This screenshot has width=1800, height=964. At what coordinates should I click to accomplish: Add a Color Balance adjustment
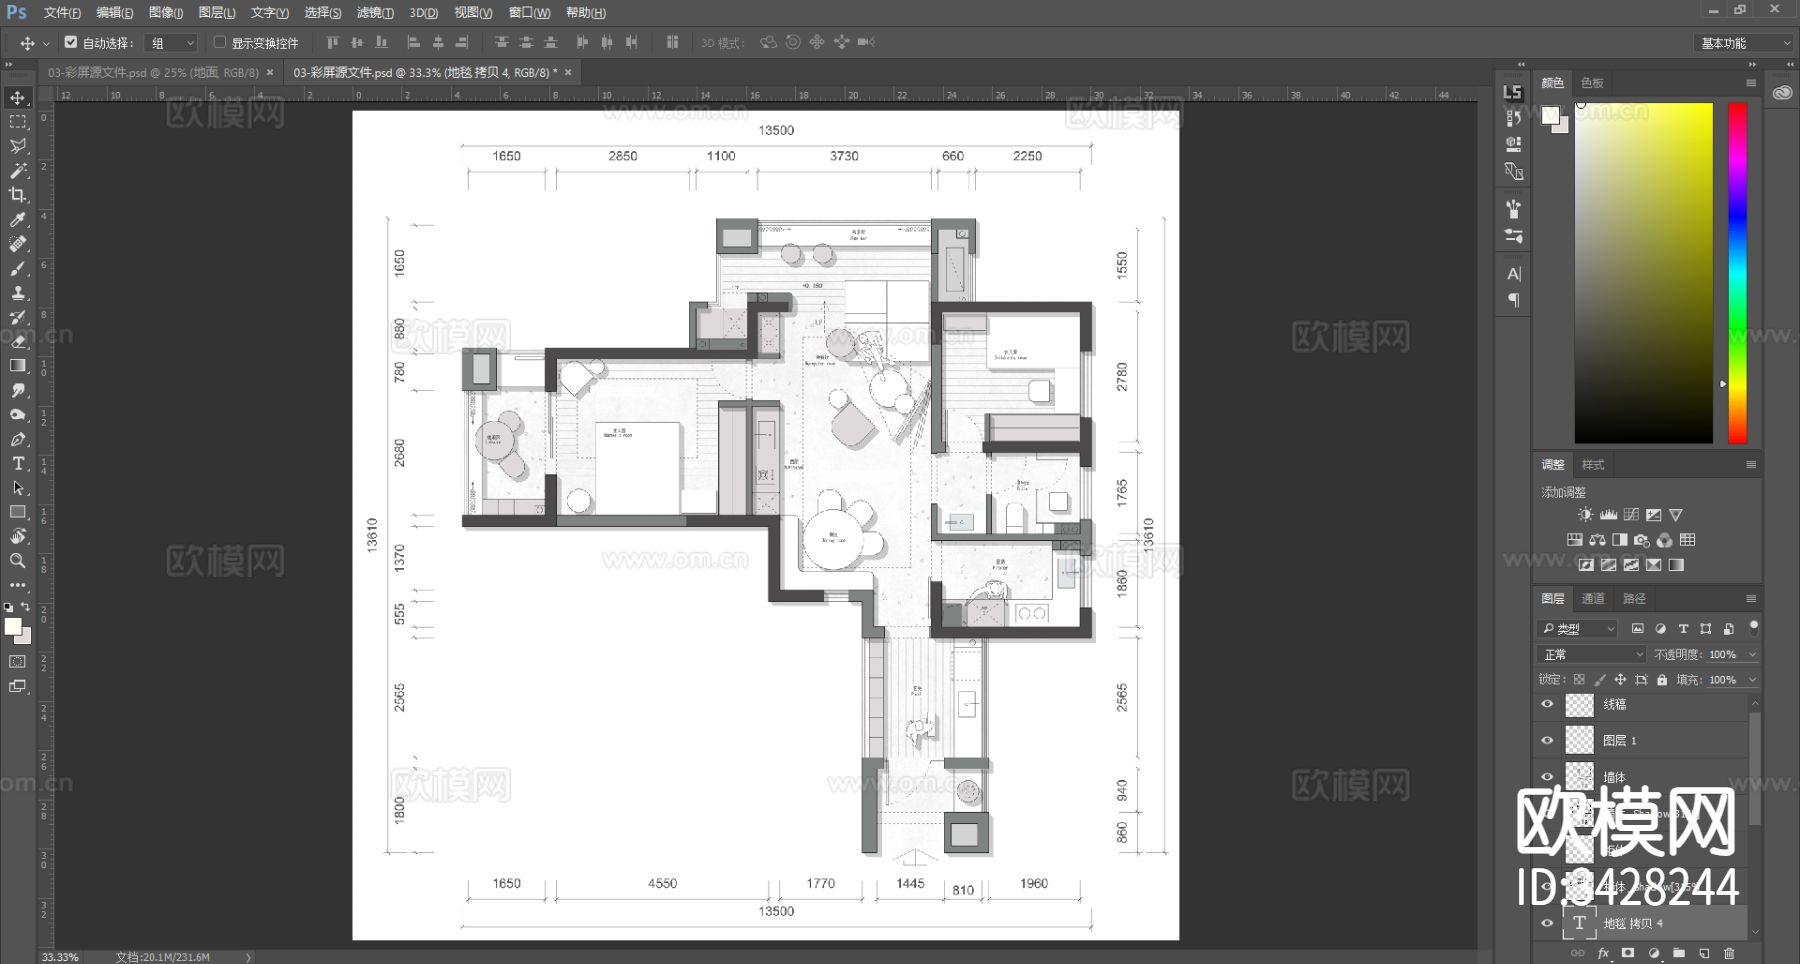[x=1597, y=540]
